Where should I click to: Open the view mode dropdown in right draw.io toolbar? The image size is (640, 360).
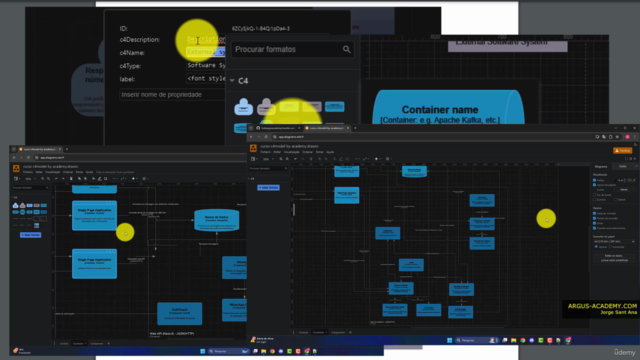254,159
